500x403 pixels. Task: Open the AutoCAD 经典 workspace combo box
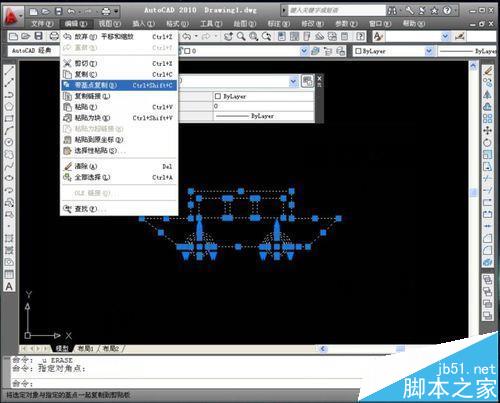coord(34,51)
